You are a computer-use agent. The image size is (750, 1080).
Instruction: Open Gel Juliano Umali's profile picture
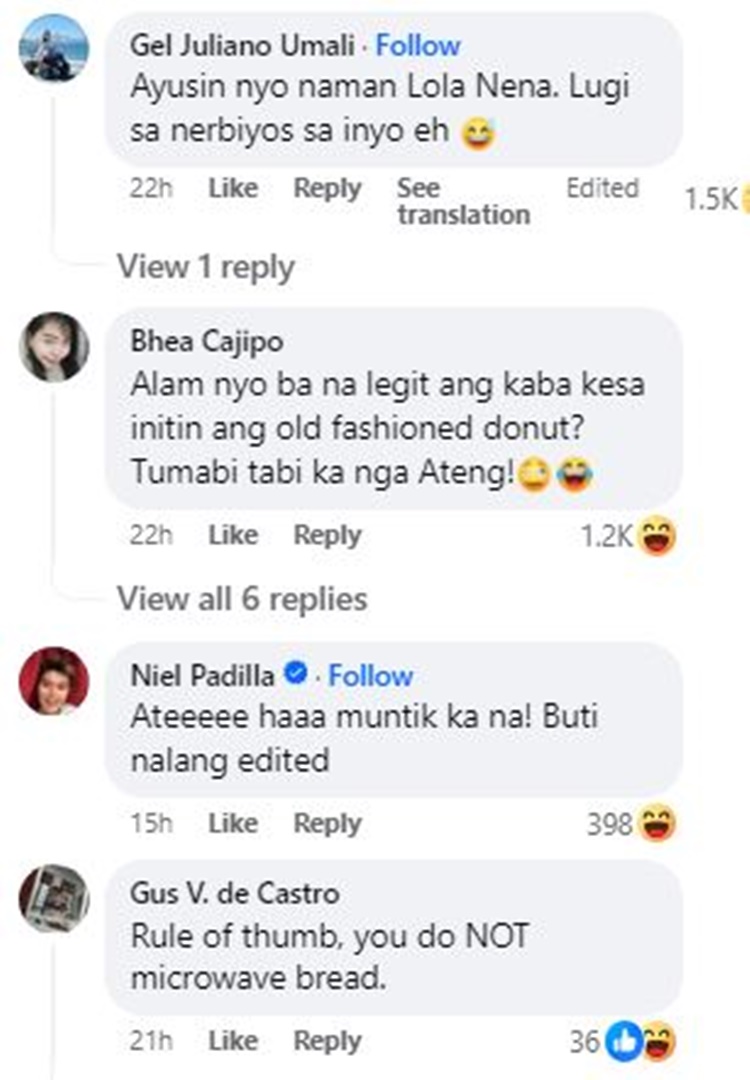(54, 47)
